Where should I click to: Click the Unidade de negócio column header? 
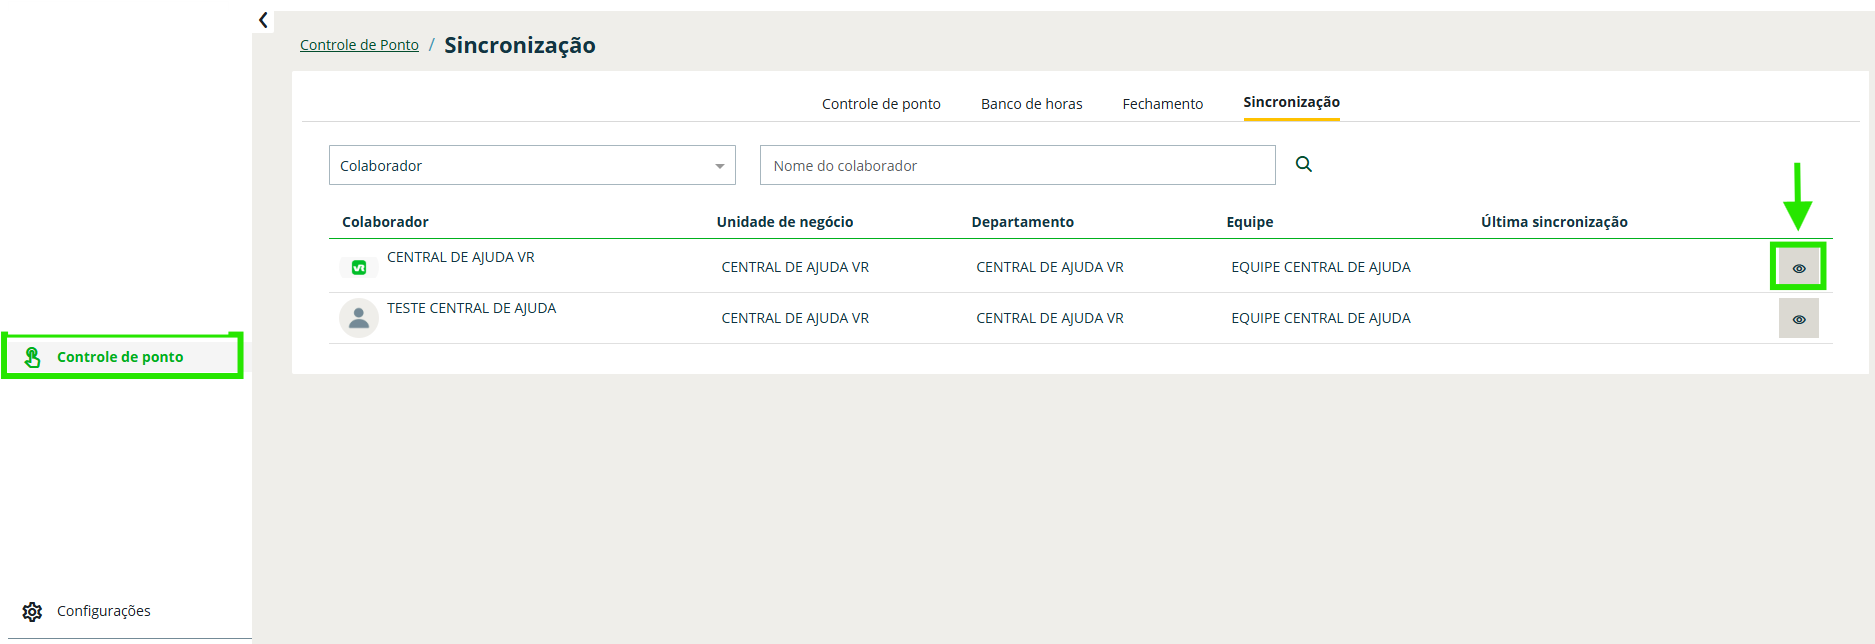(x=785, y=222)
